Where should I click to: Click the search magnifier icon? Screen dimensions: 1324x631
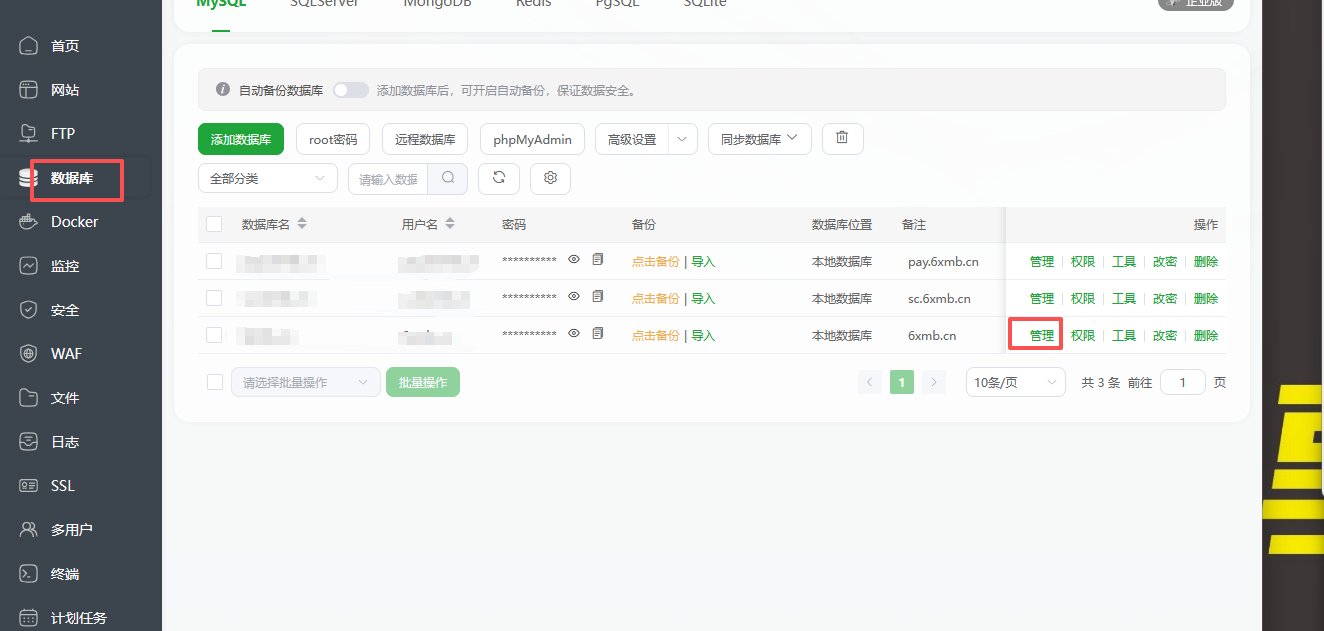pyautogui.click(x=448, y=178)
